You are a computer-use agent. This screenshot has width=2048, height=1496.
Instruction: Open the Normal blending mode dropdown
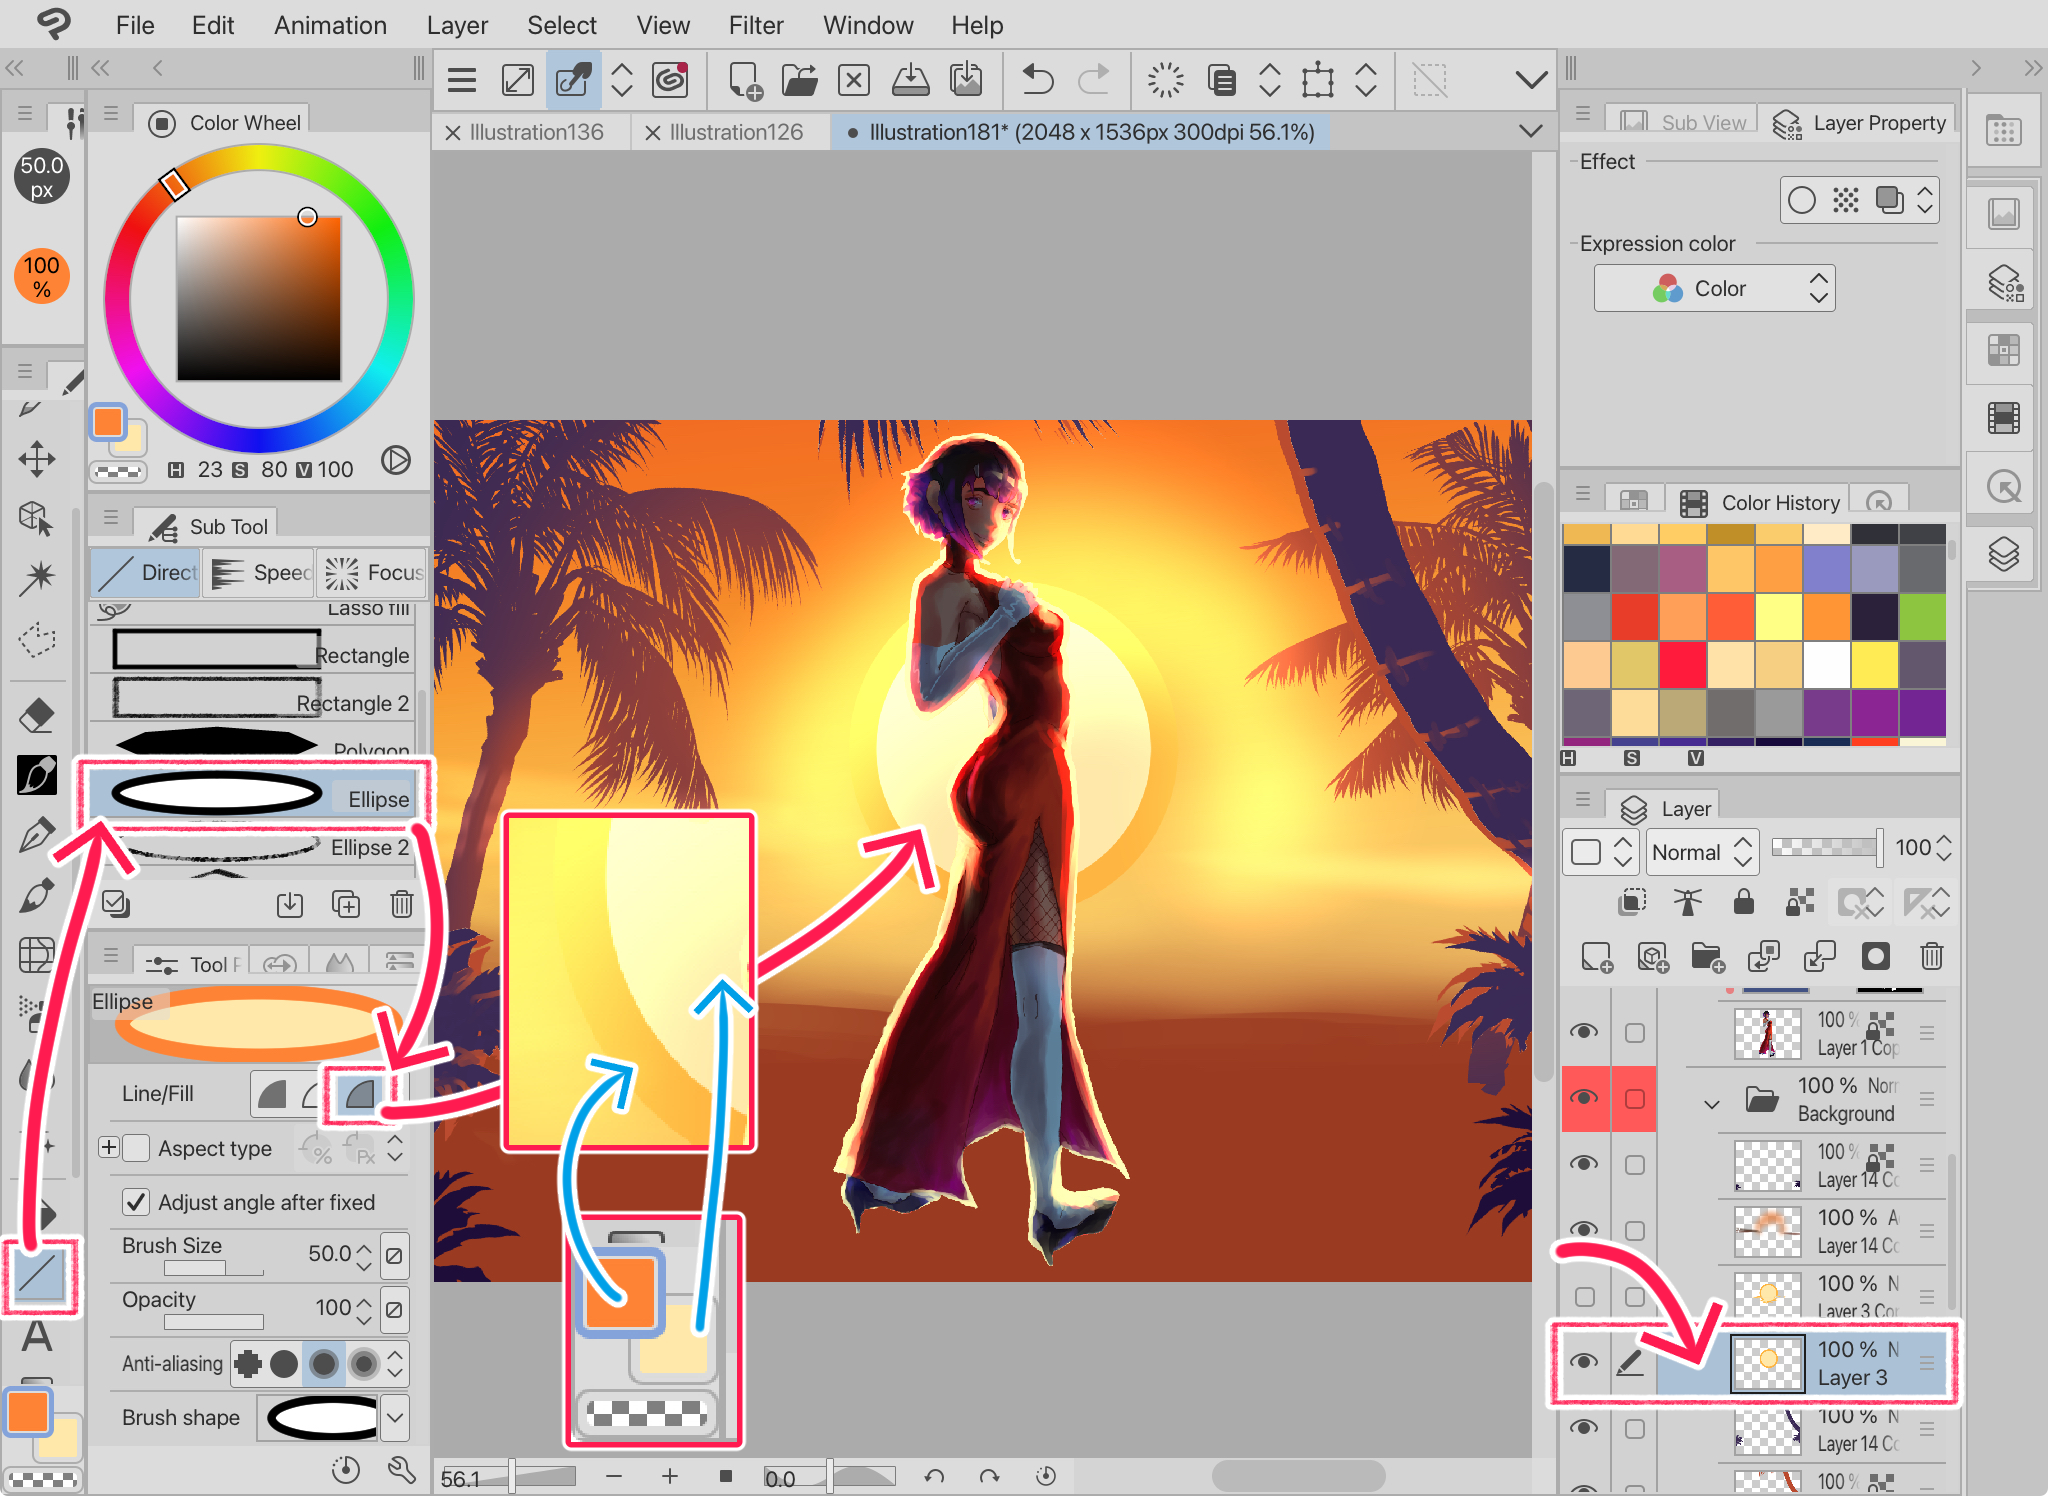coord(1702,852)
